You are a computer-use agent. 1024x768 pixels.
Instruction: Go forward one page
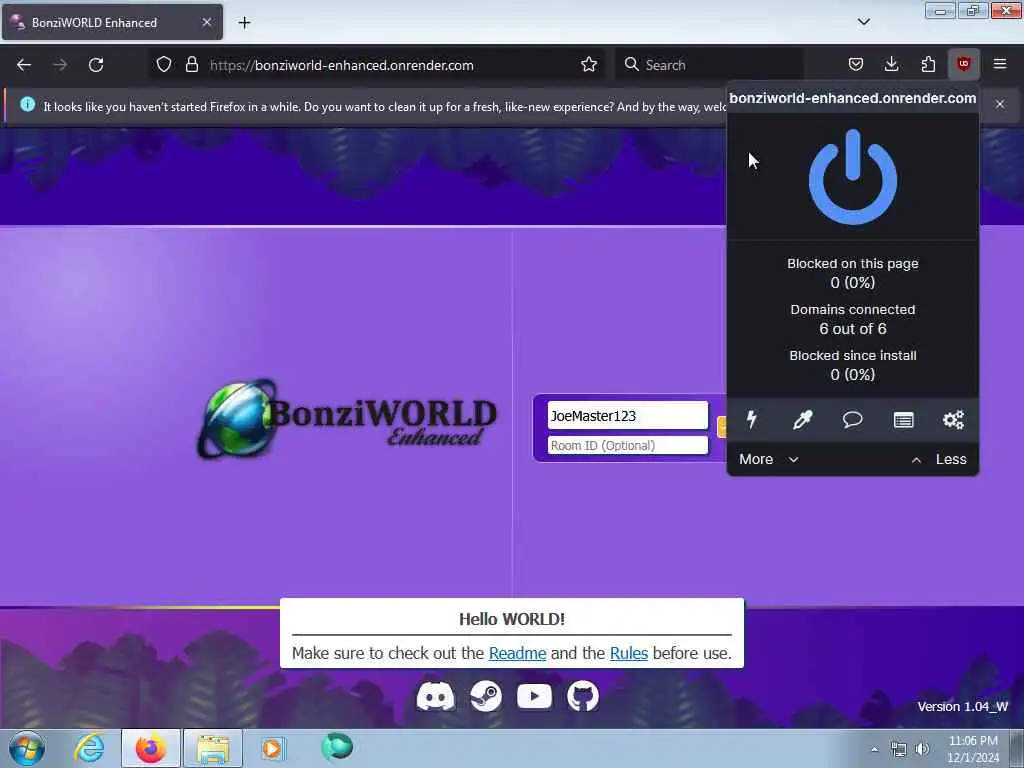coord(60,64)
